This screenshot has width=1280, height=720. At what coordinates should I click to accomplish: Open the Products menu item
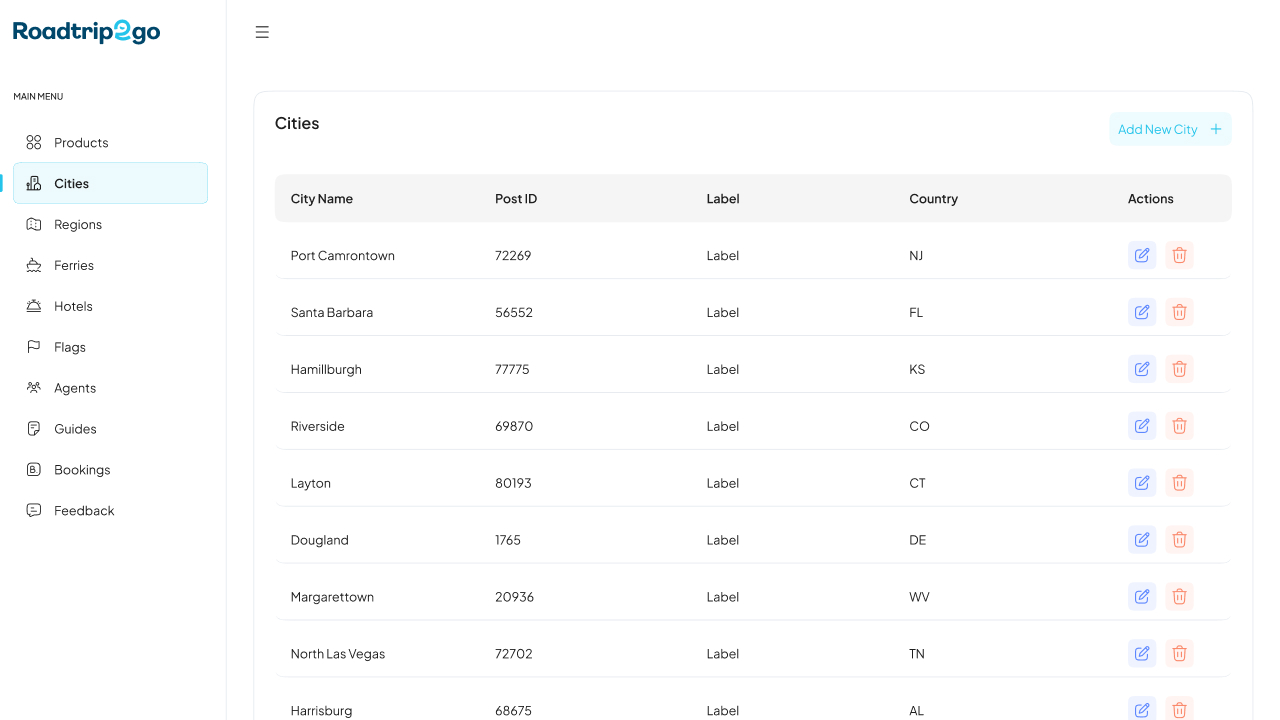coord(110,142)
